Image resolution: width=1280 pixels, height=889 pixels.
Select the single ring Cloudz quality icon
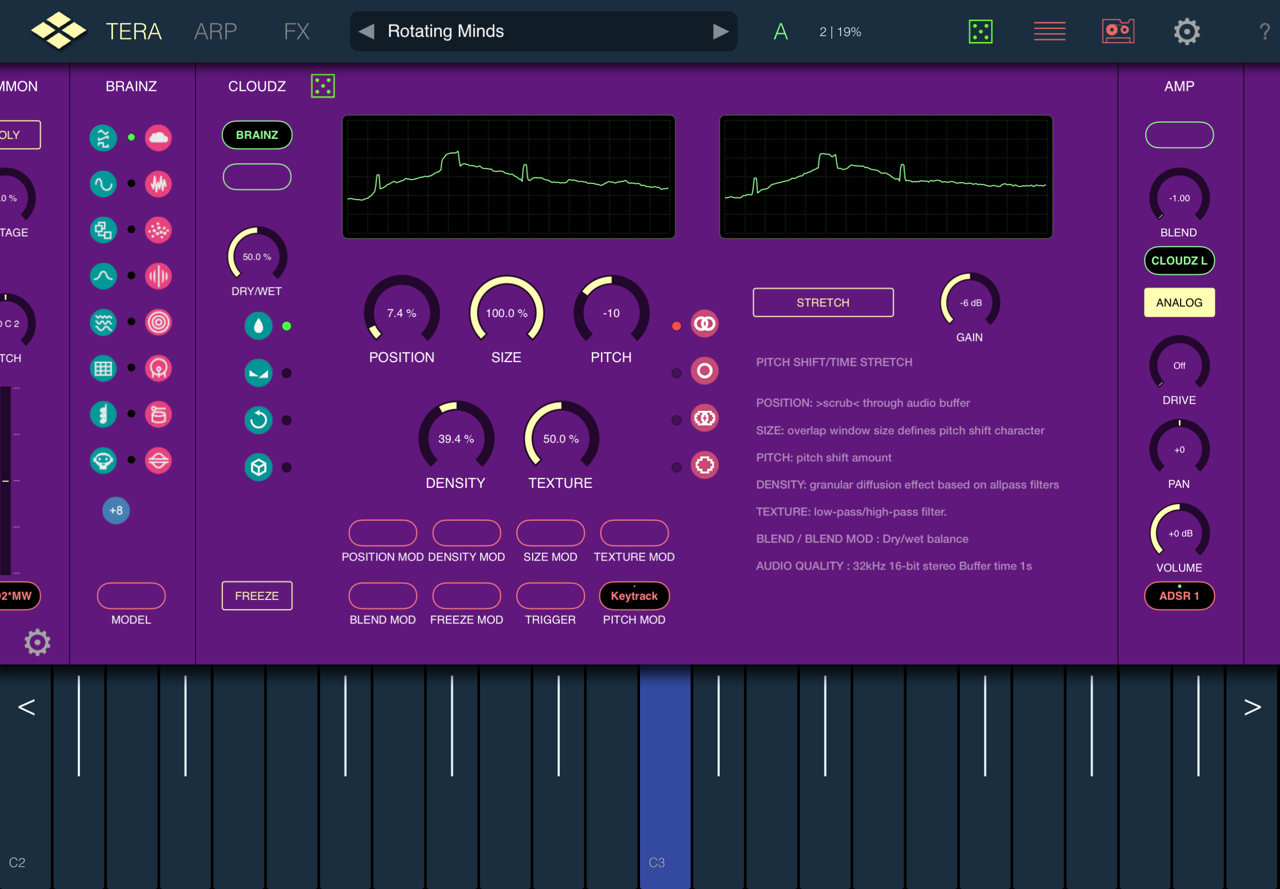(705, 371)
